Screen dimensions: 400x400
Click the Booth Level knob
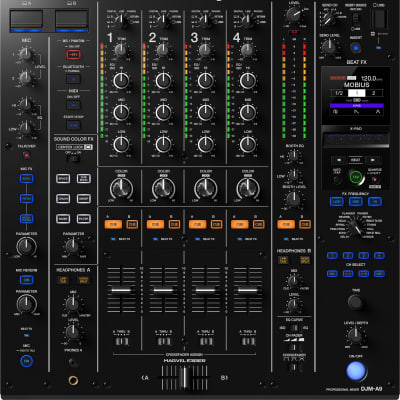[293, 199]
